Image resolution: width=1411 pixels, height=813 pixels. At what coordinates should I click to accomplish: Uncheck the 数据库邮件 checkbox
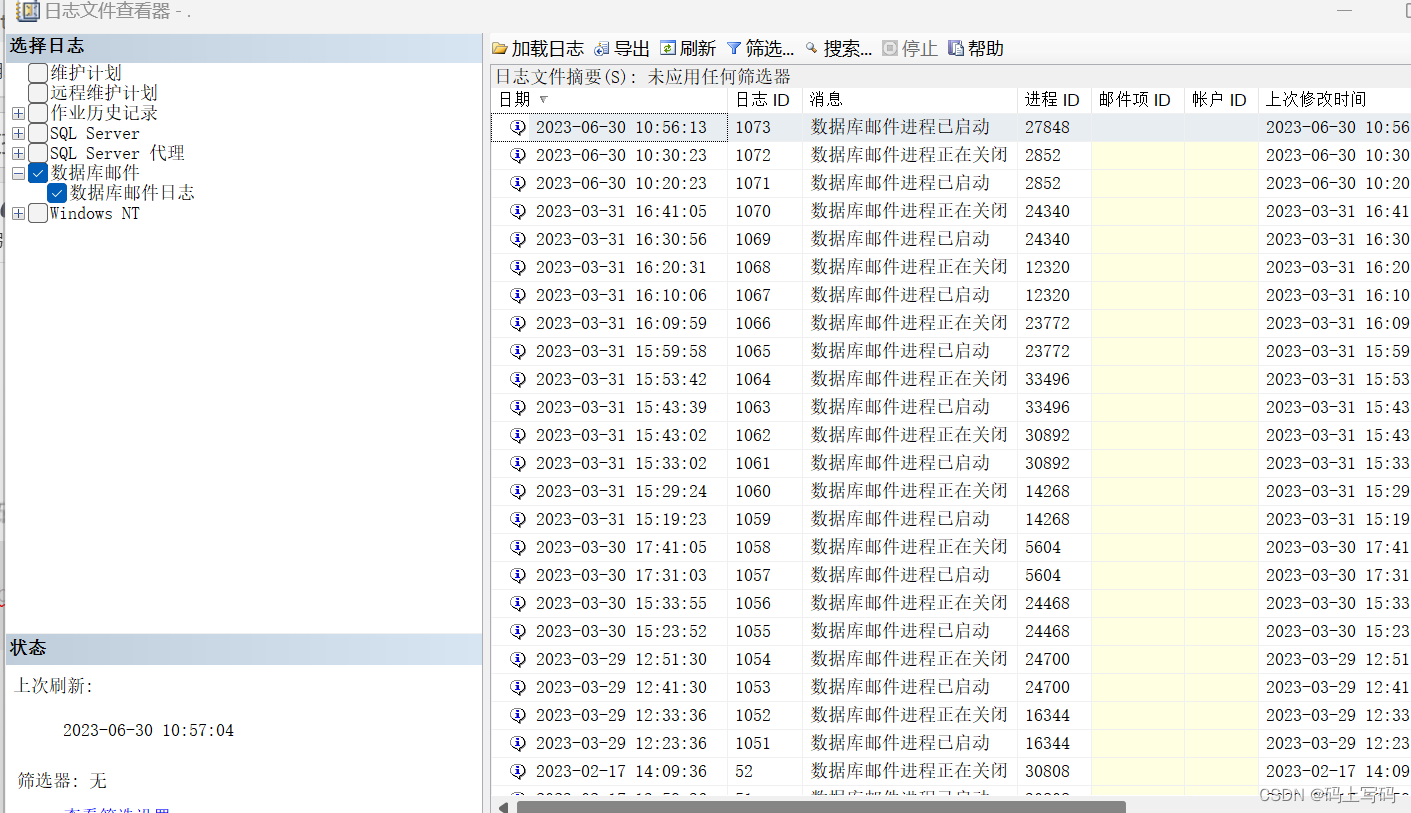(38, 173)
